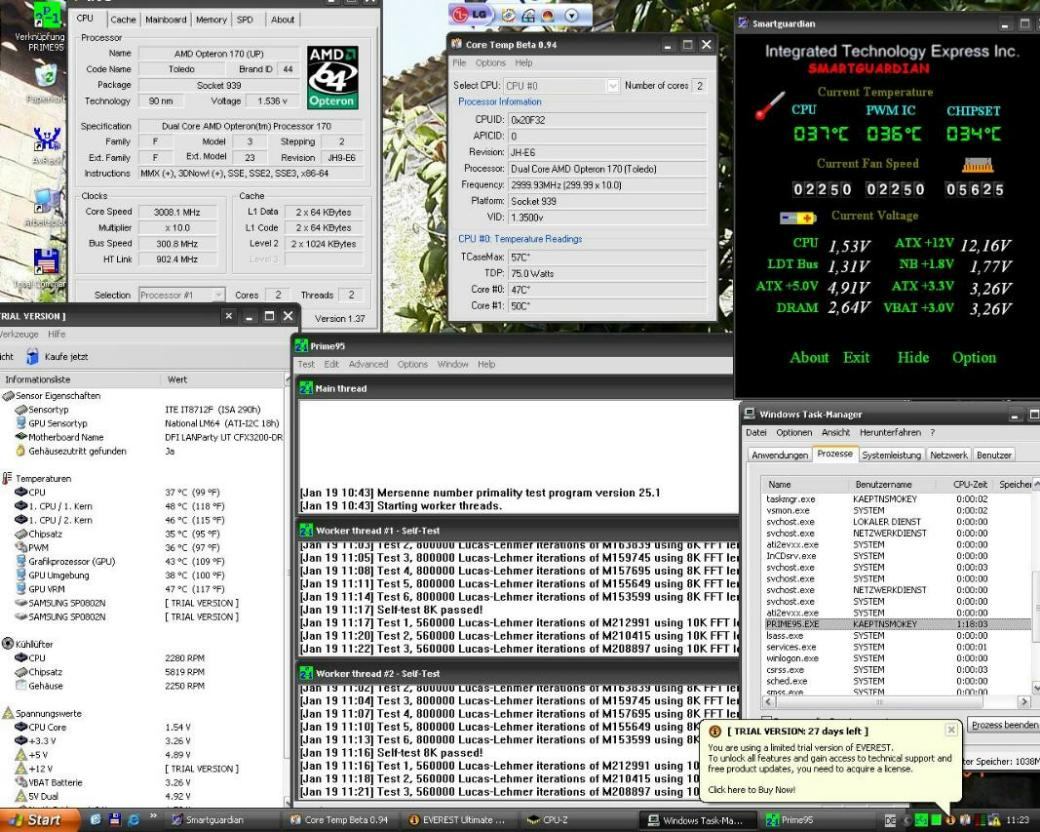The image size is (1040, 832).
Task: Switch to the Netzwerk tab in Task-Manager
Action: [x=948, y=455]
